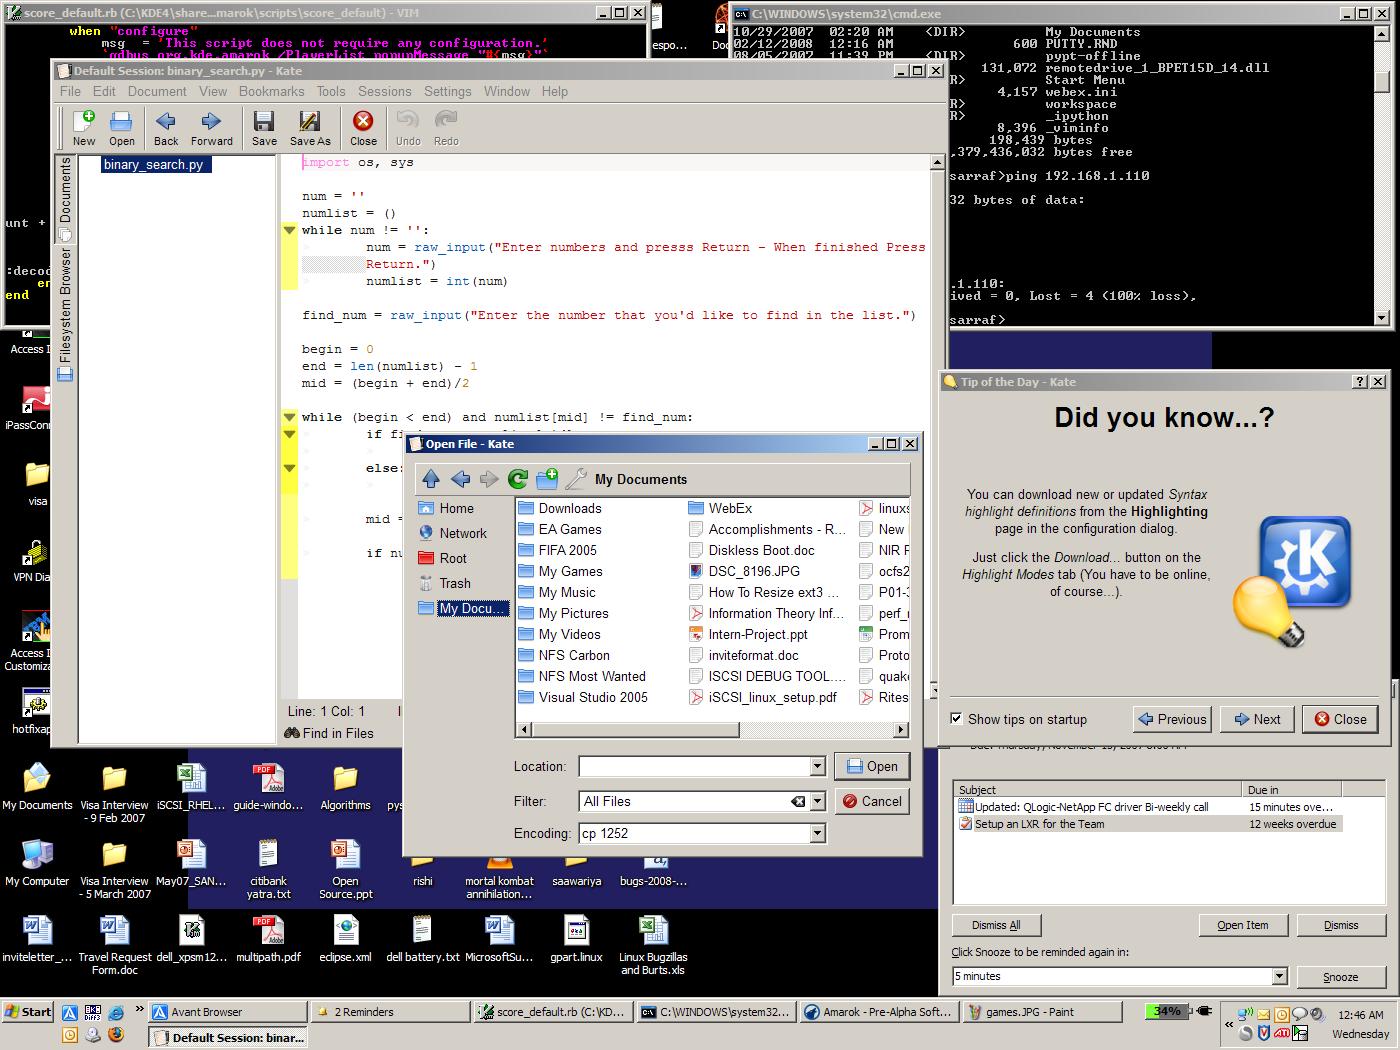Click the Snooze button in reminders

[x=1340, y=977]
